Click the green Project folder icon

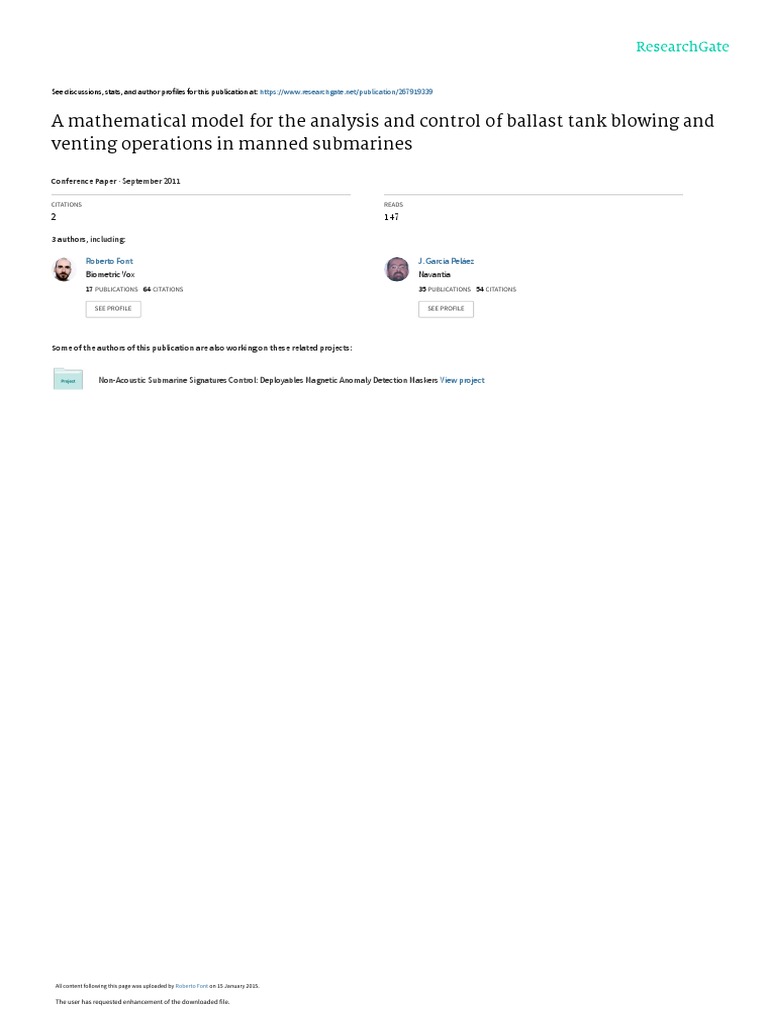point(68,379)
